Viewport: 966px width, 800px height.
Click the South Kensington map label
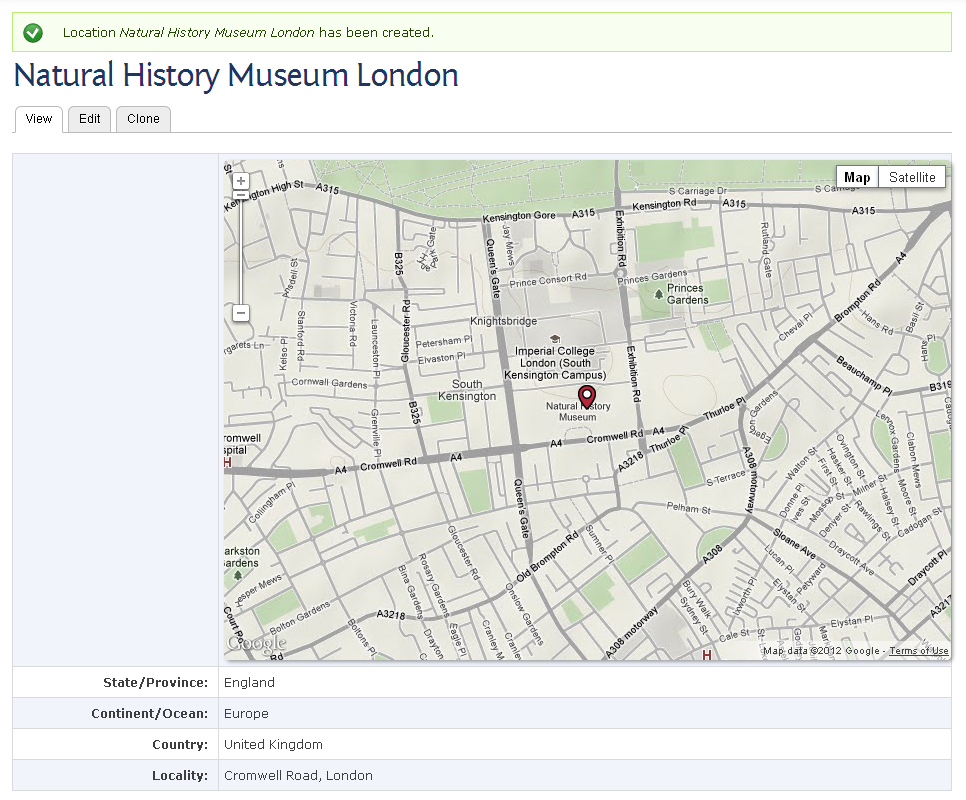(467, 390)
